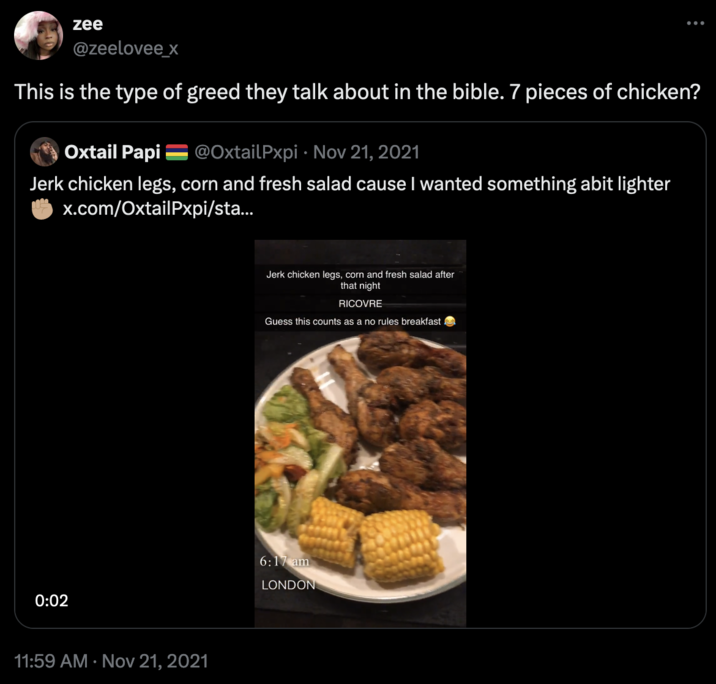Click the RICOVRE caption in the video
Screen dimensions: 716x684
click(360, 302)
